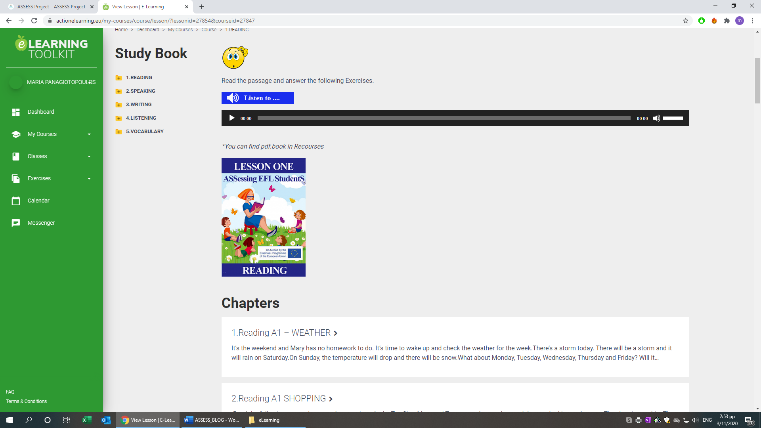Click the Lesson One Reading book cover
The image size is (761, 428).
264,217
